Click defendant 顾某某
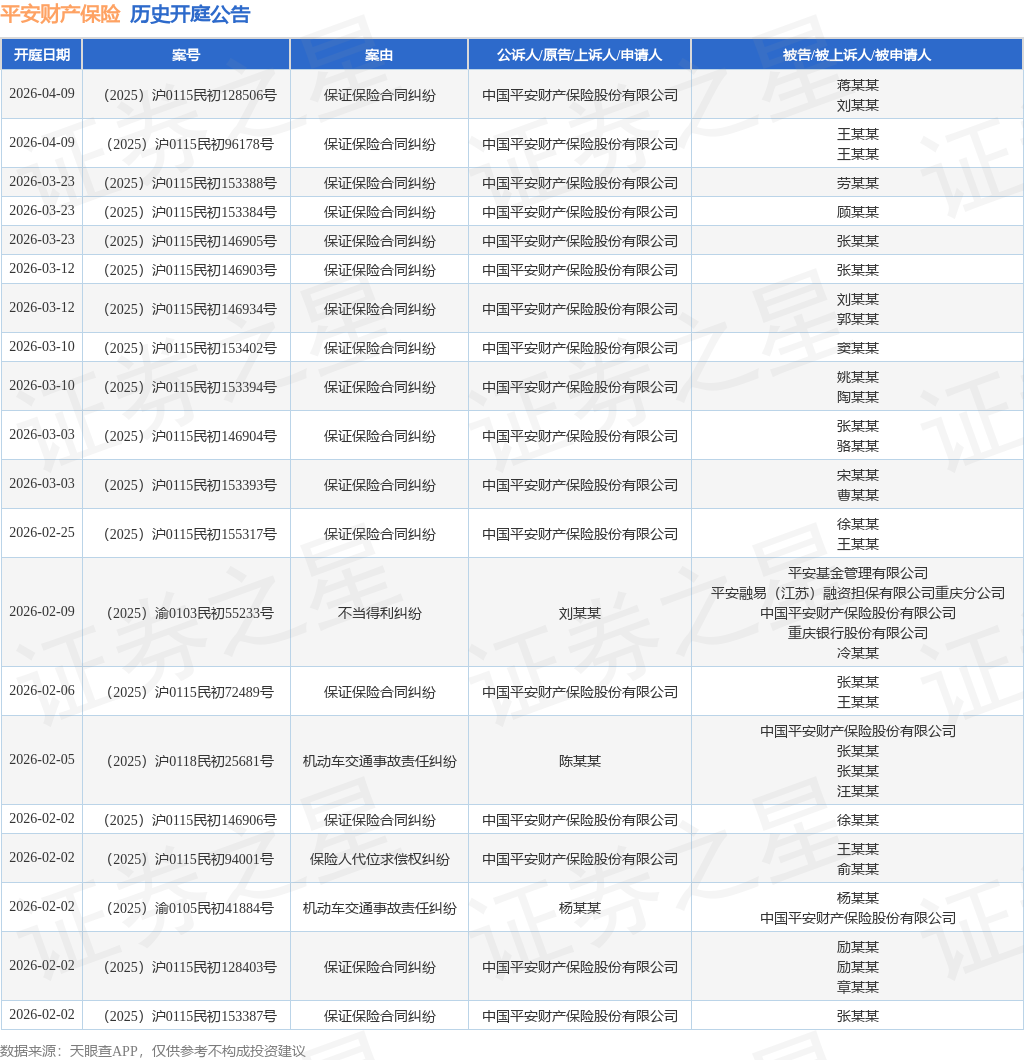This screenshot has width=1024, height=1060. pyautogui.click(x=857, y=212)
